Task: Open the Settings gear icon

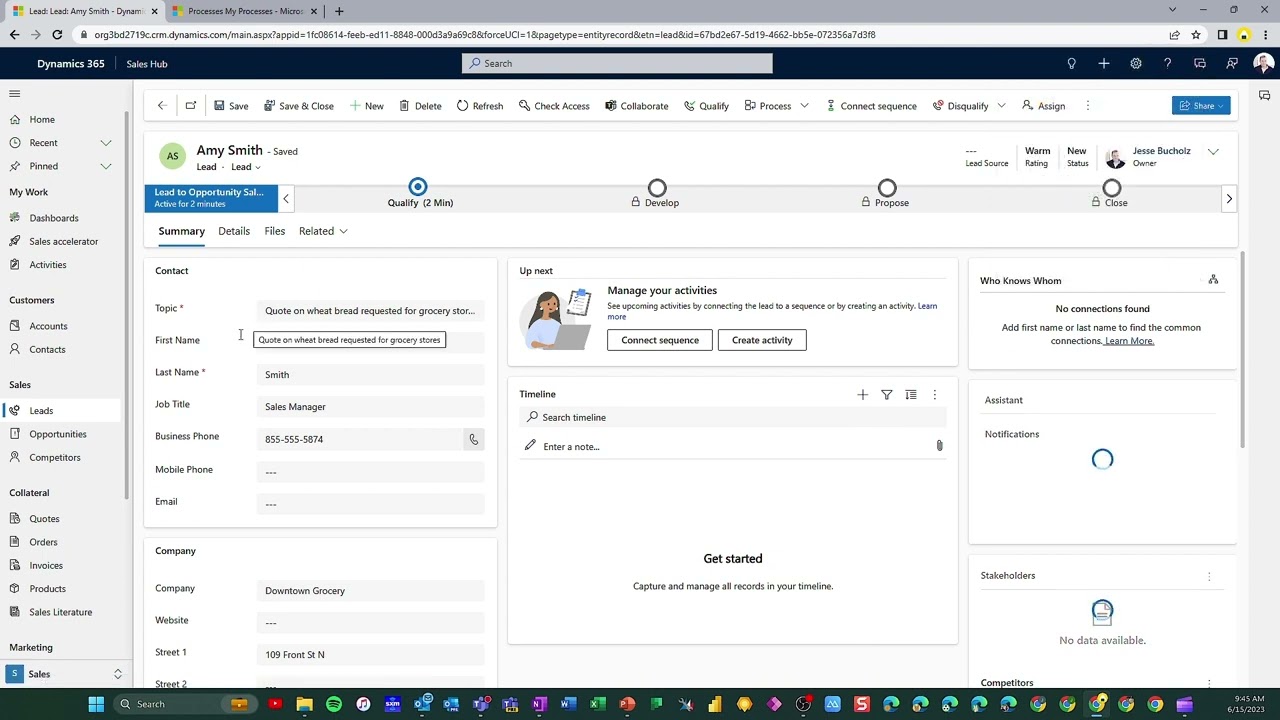Action: tap(1135, 63)
